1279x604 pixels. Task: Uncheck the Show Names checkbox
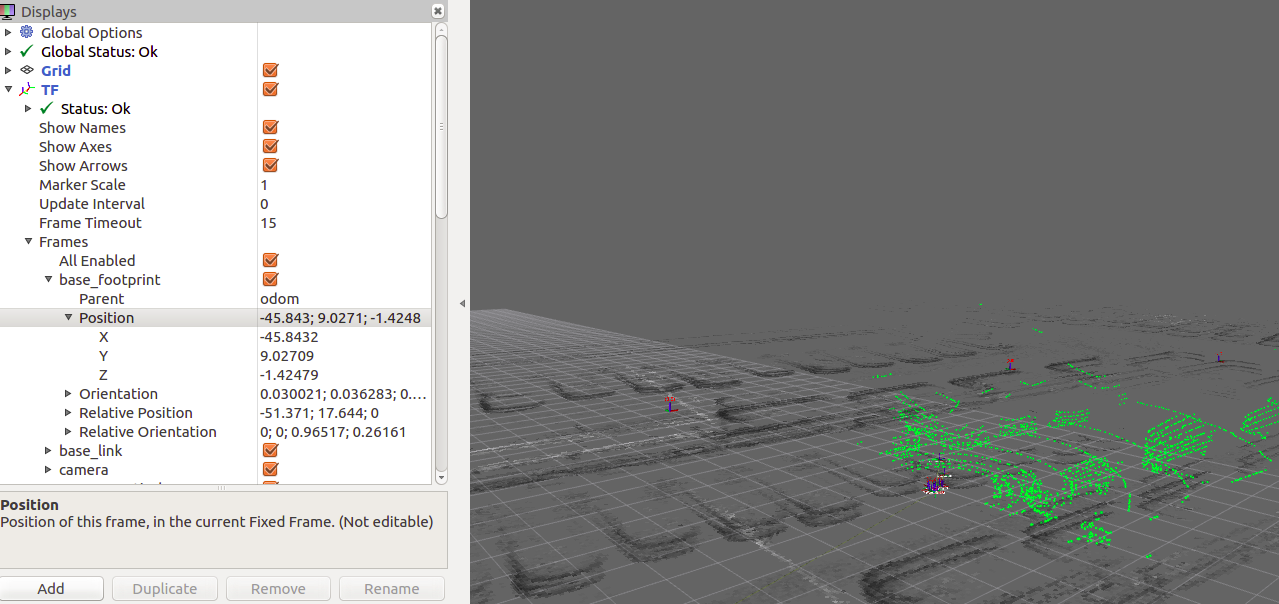(x=269, y=127)
